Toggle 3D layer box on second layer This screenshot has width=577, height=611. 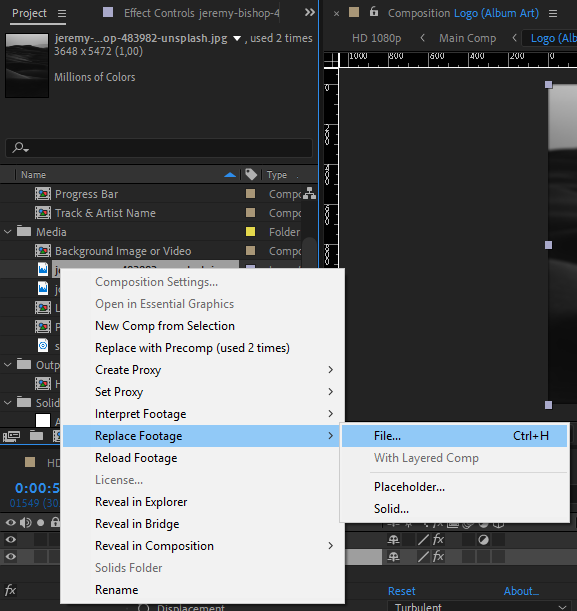499,557
